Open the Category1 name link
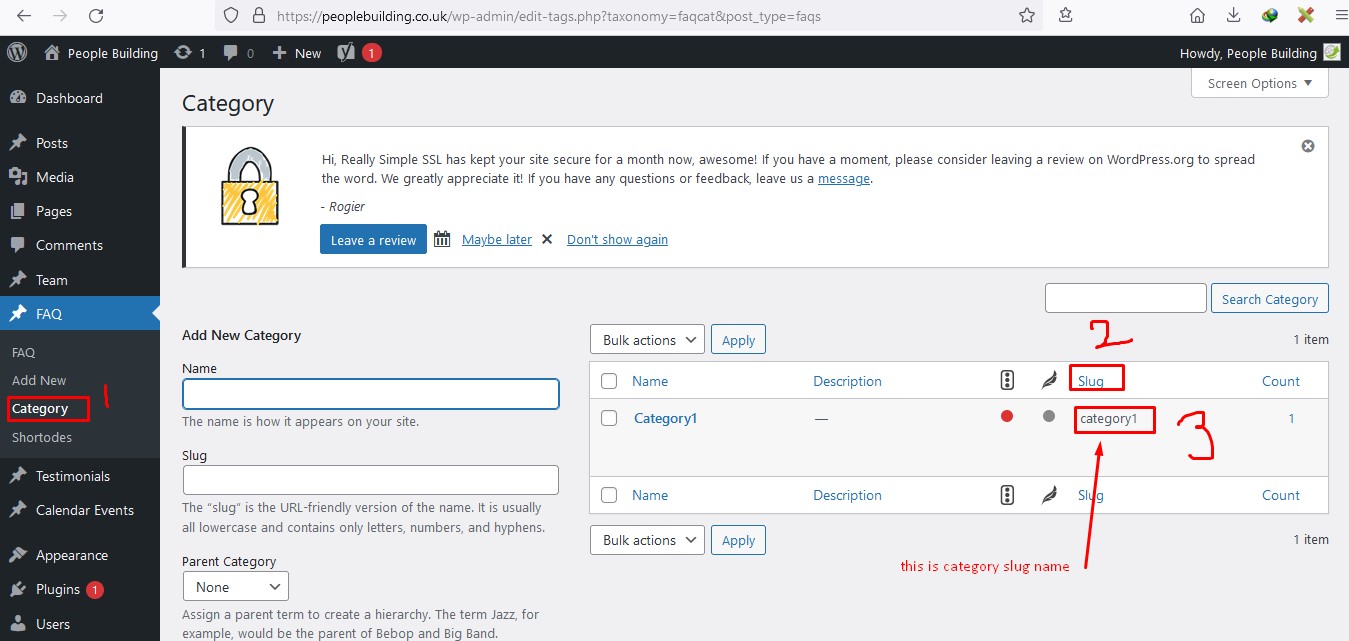 point(665,418)
